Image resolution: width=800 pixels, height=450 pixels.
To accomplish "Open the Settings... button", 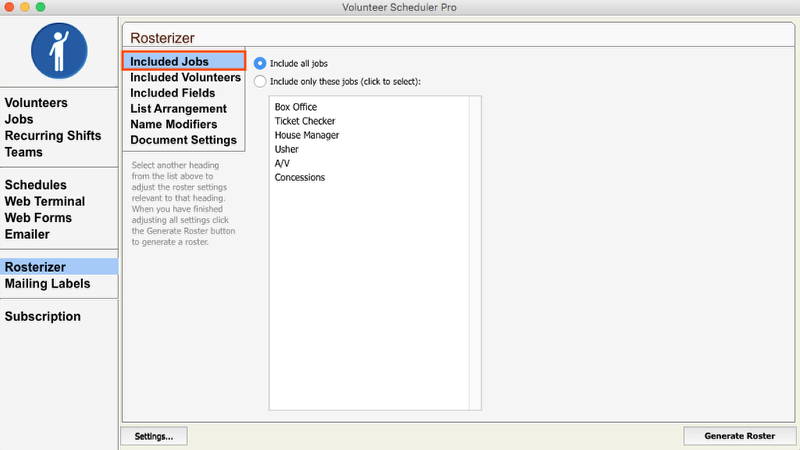I will [x=154, y=436].
